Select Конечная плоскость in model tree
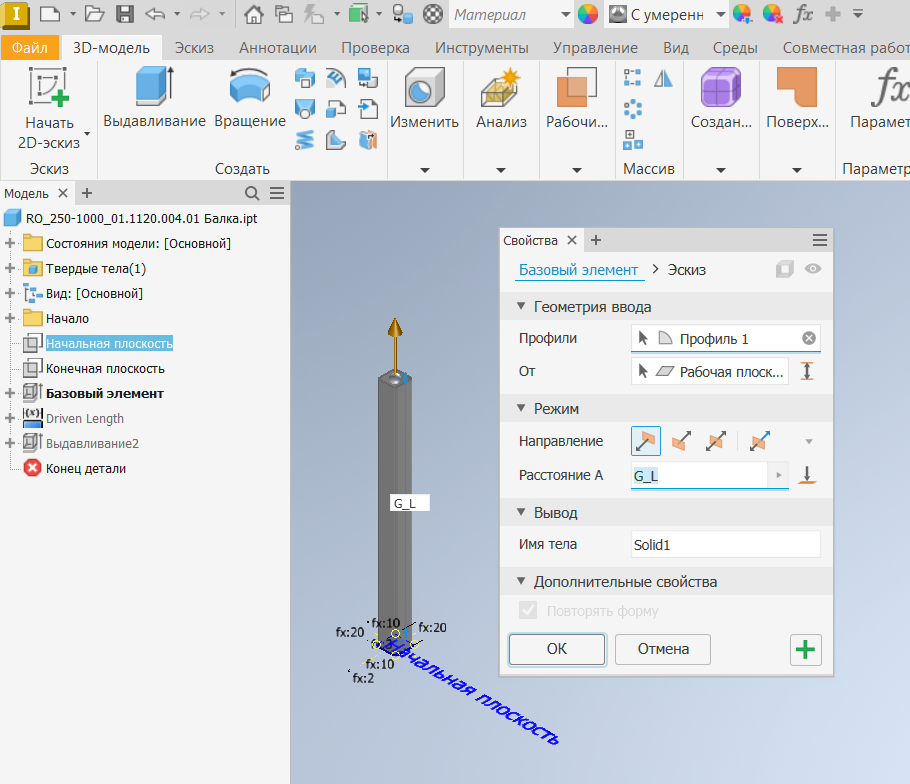Viewport: 910px width, 784px height. (x=105, y=368)
